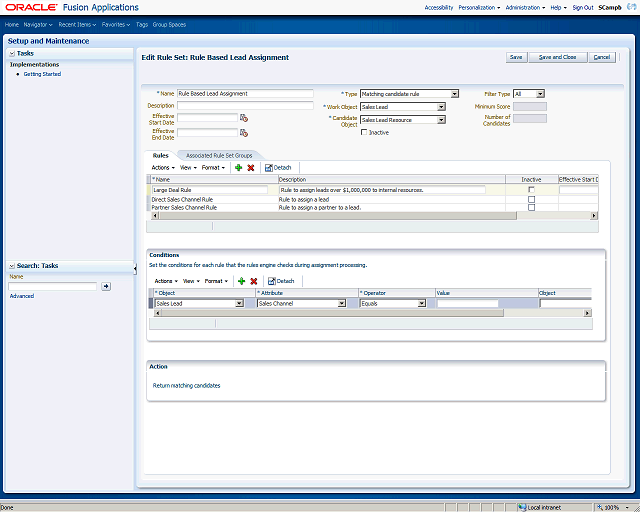Delete the condition with the red X in the Conditions toolbar
The height and width of the screenshot is (512, 640).
(x=253, y=281)
